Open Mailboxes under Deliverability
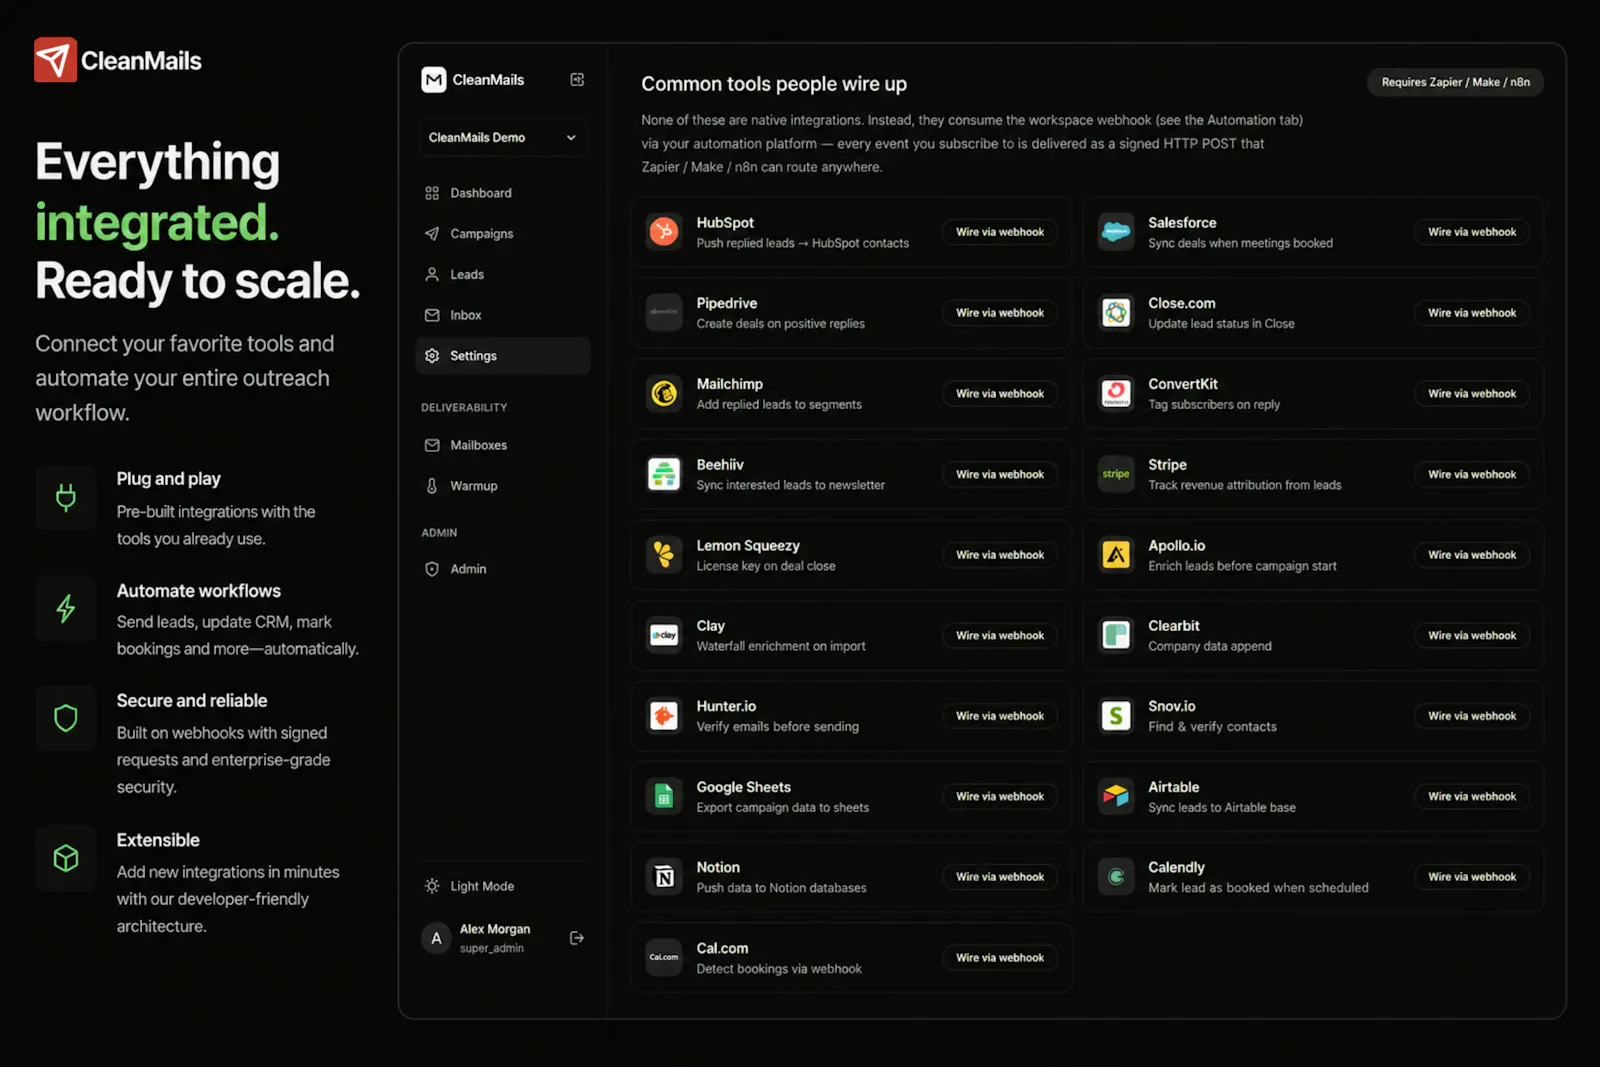The image size is (1600, 1067). pos(503,445)
